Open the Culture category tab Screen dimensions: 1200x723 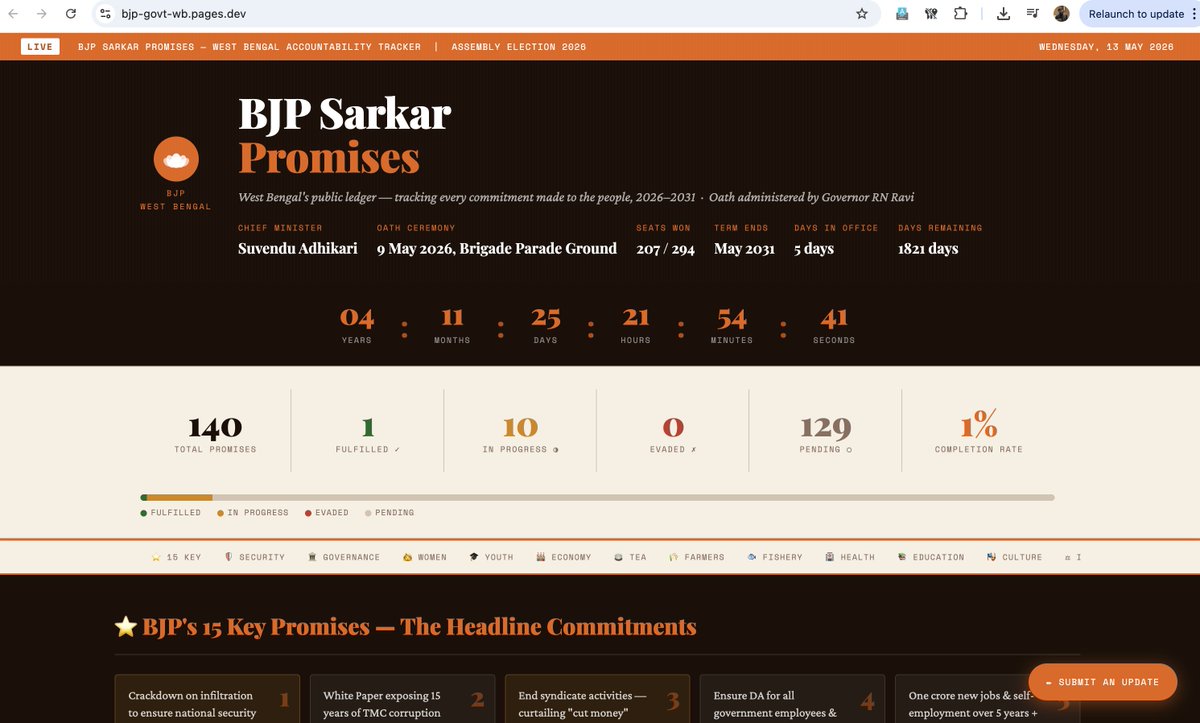[1014, 557]
